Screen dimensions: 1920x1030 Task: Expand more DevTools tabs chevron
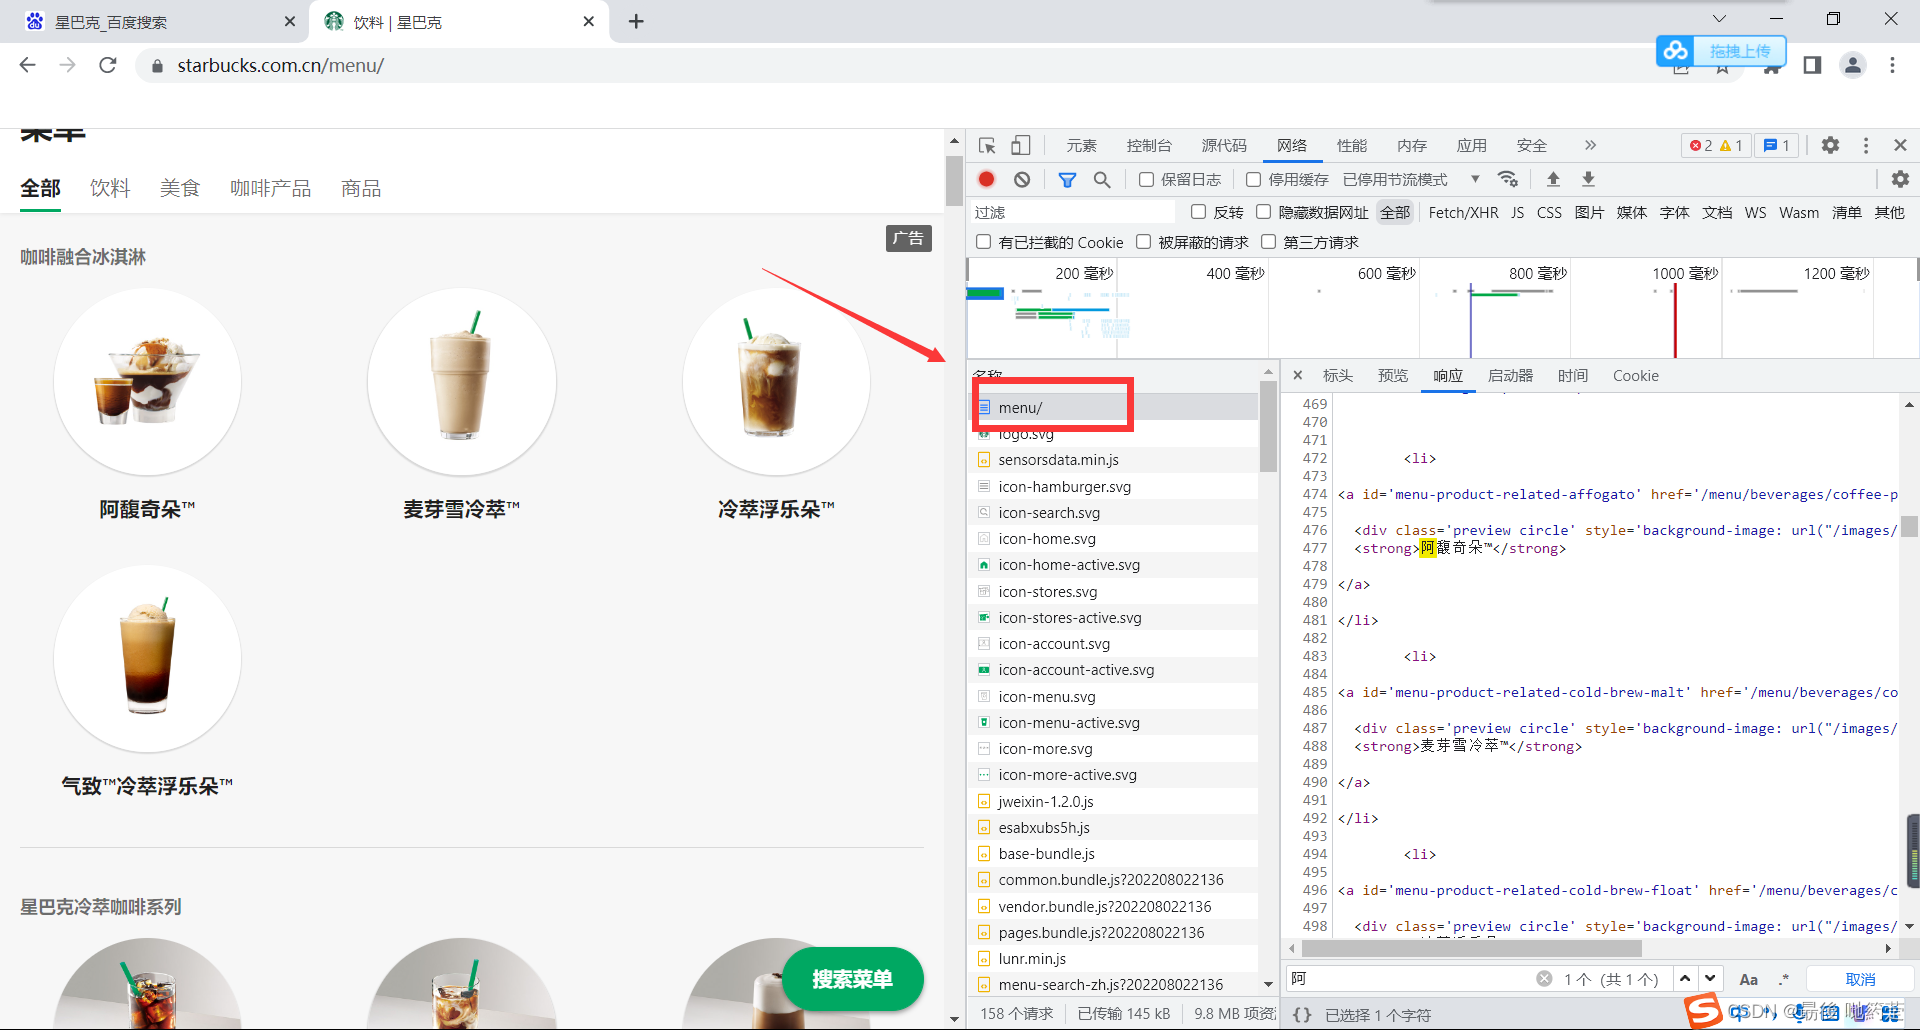[x=1590, y=146]
